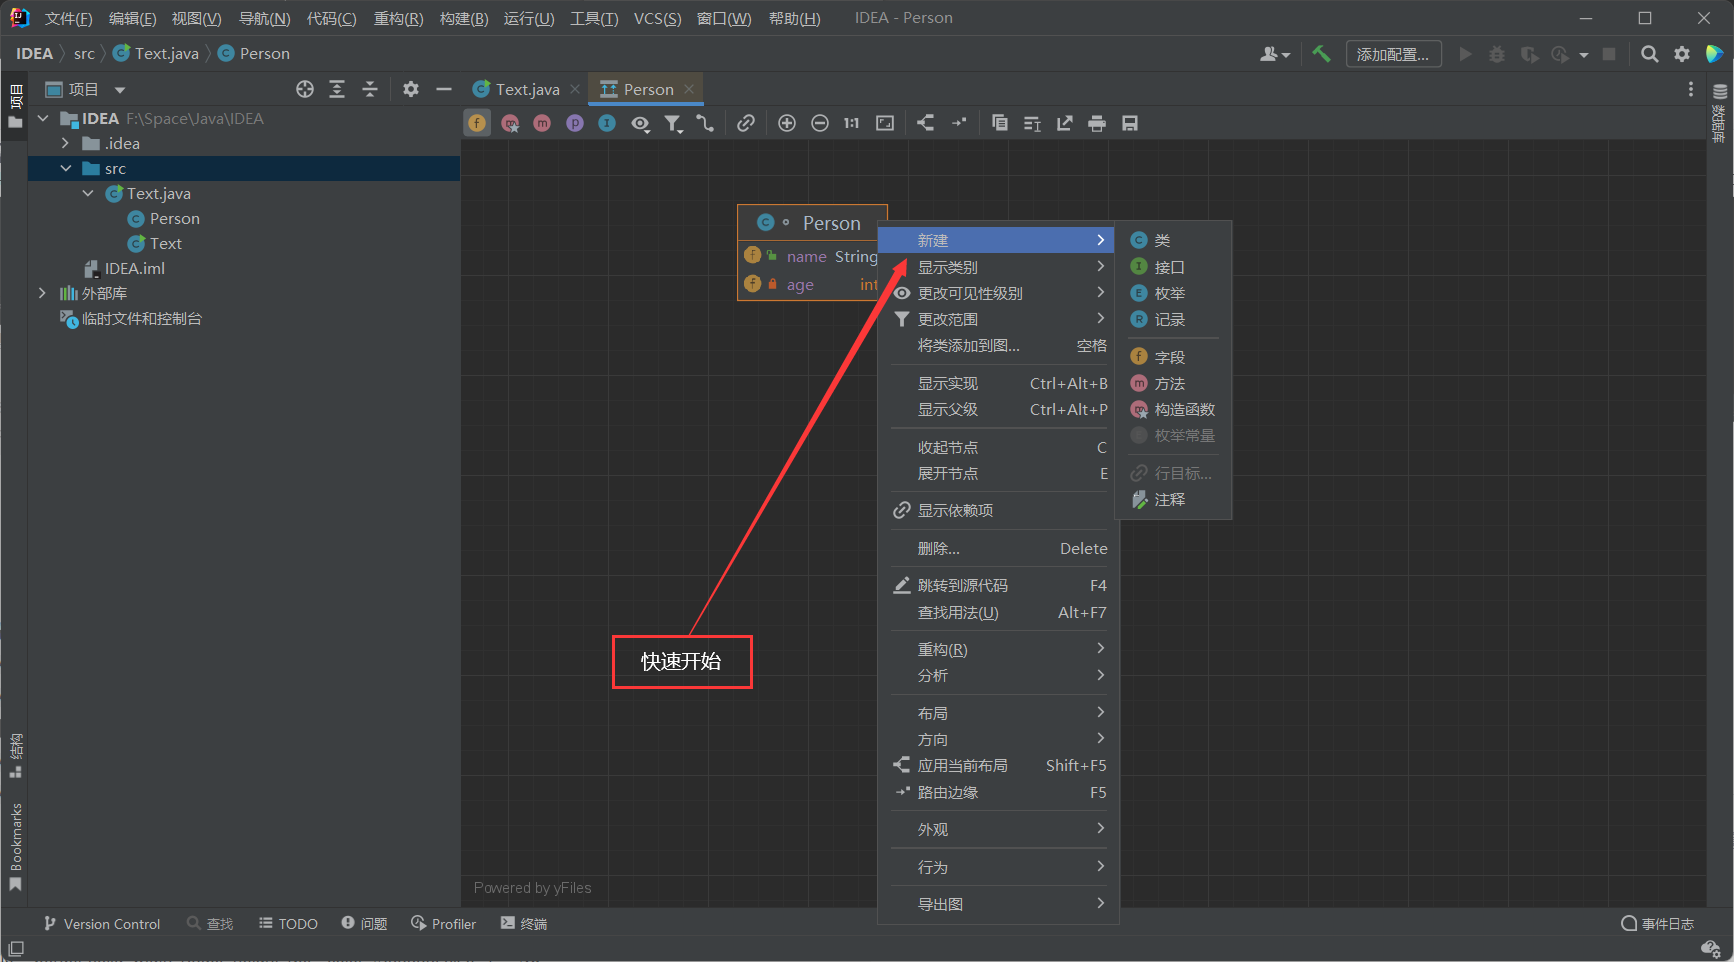Create new 构造函数 from submenu
The image size is (1734, 962).
[x=1173, y=409]
